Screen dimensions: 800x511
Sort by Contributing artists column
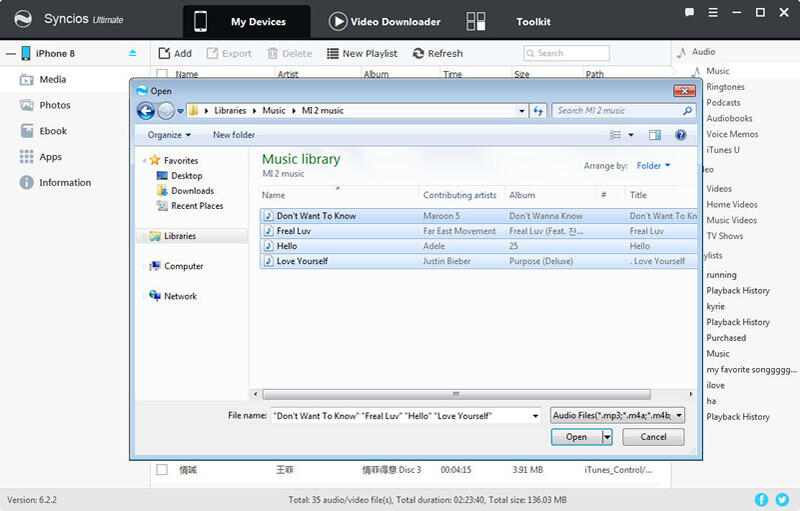point(460,195)
